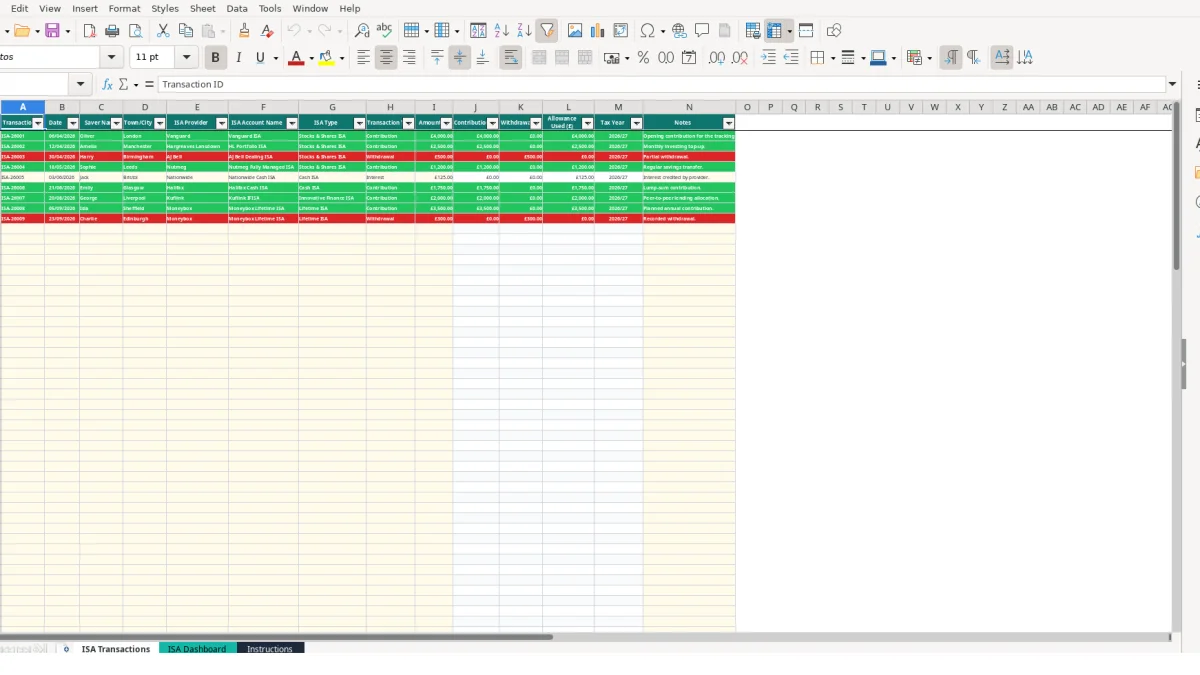Apply yellow background highlight color

[326, 58]
